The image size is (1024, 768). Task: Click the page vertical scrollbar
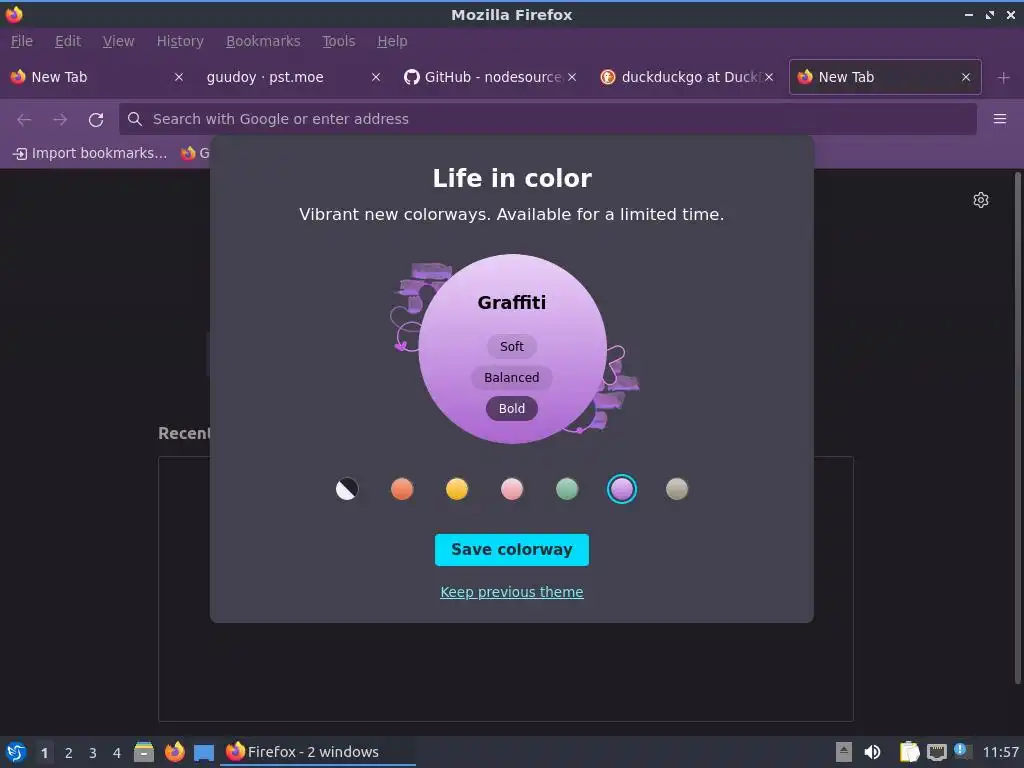1017,428
